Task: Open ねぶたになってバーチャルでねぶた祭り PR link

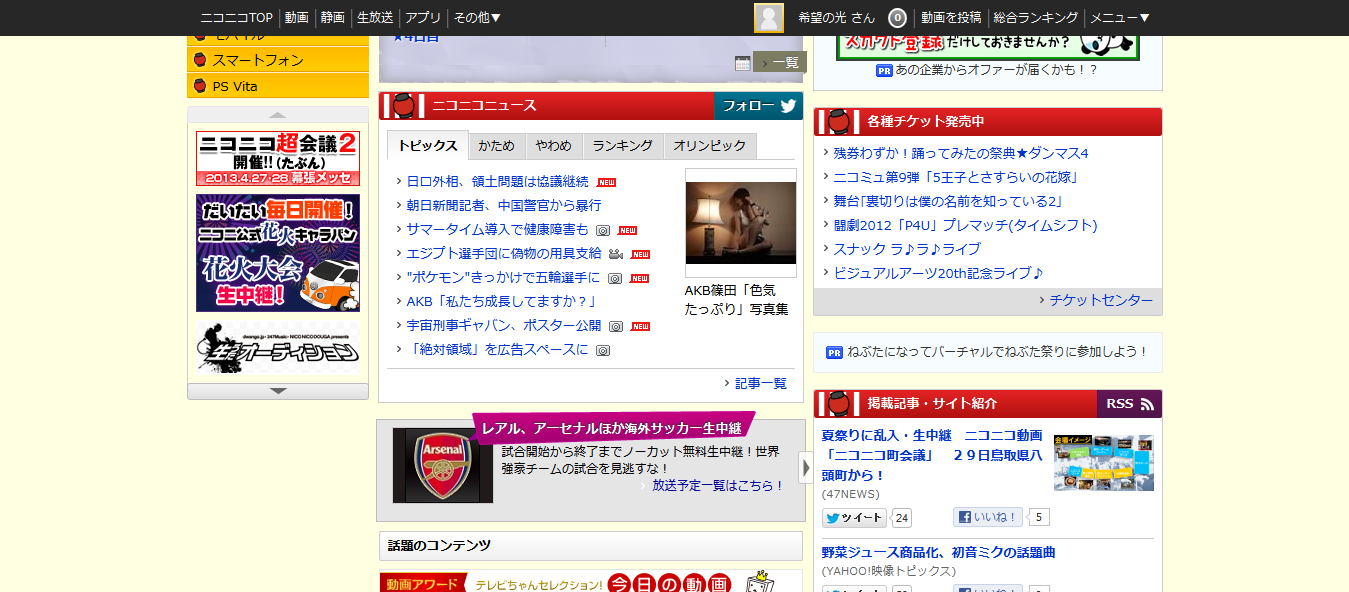Action: 997,352
